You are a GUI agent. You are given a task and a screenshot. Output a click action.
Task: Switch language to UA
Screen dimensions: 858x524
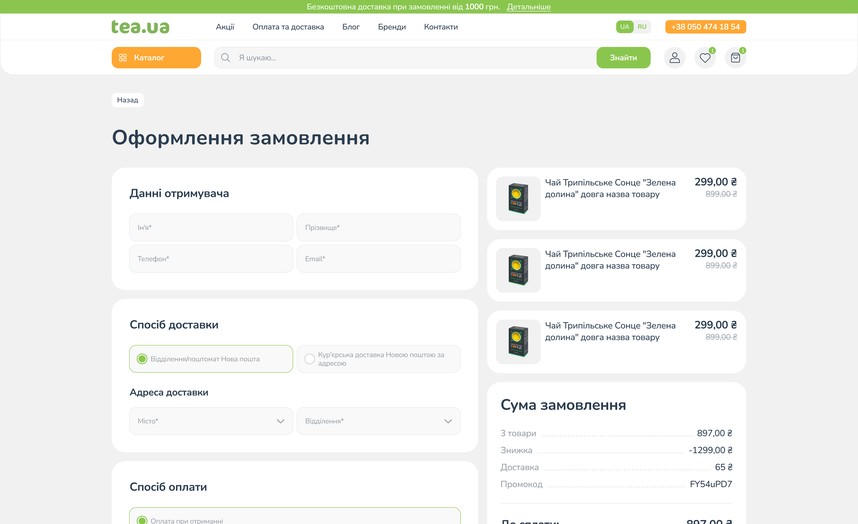coord(624,26)
